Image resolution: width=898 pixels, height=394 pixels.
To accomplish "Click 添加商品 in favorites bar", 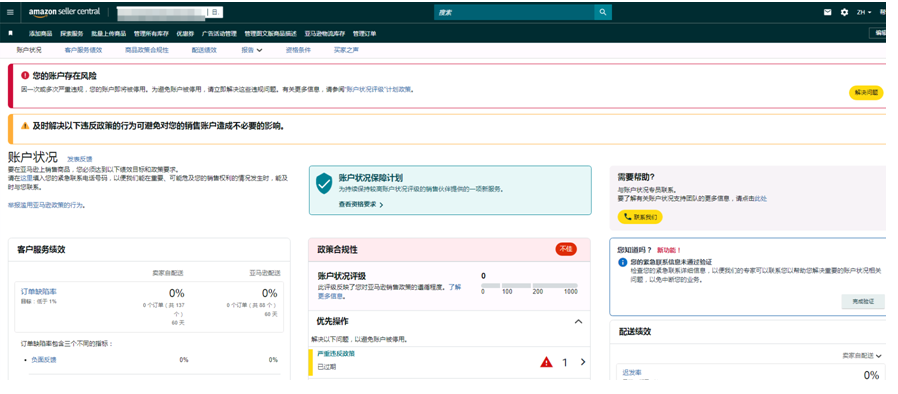I will point(40,34).
